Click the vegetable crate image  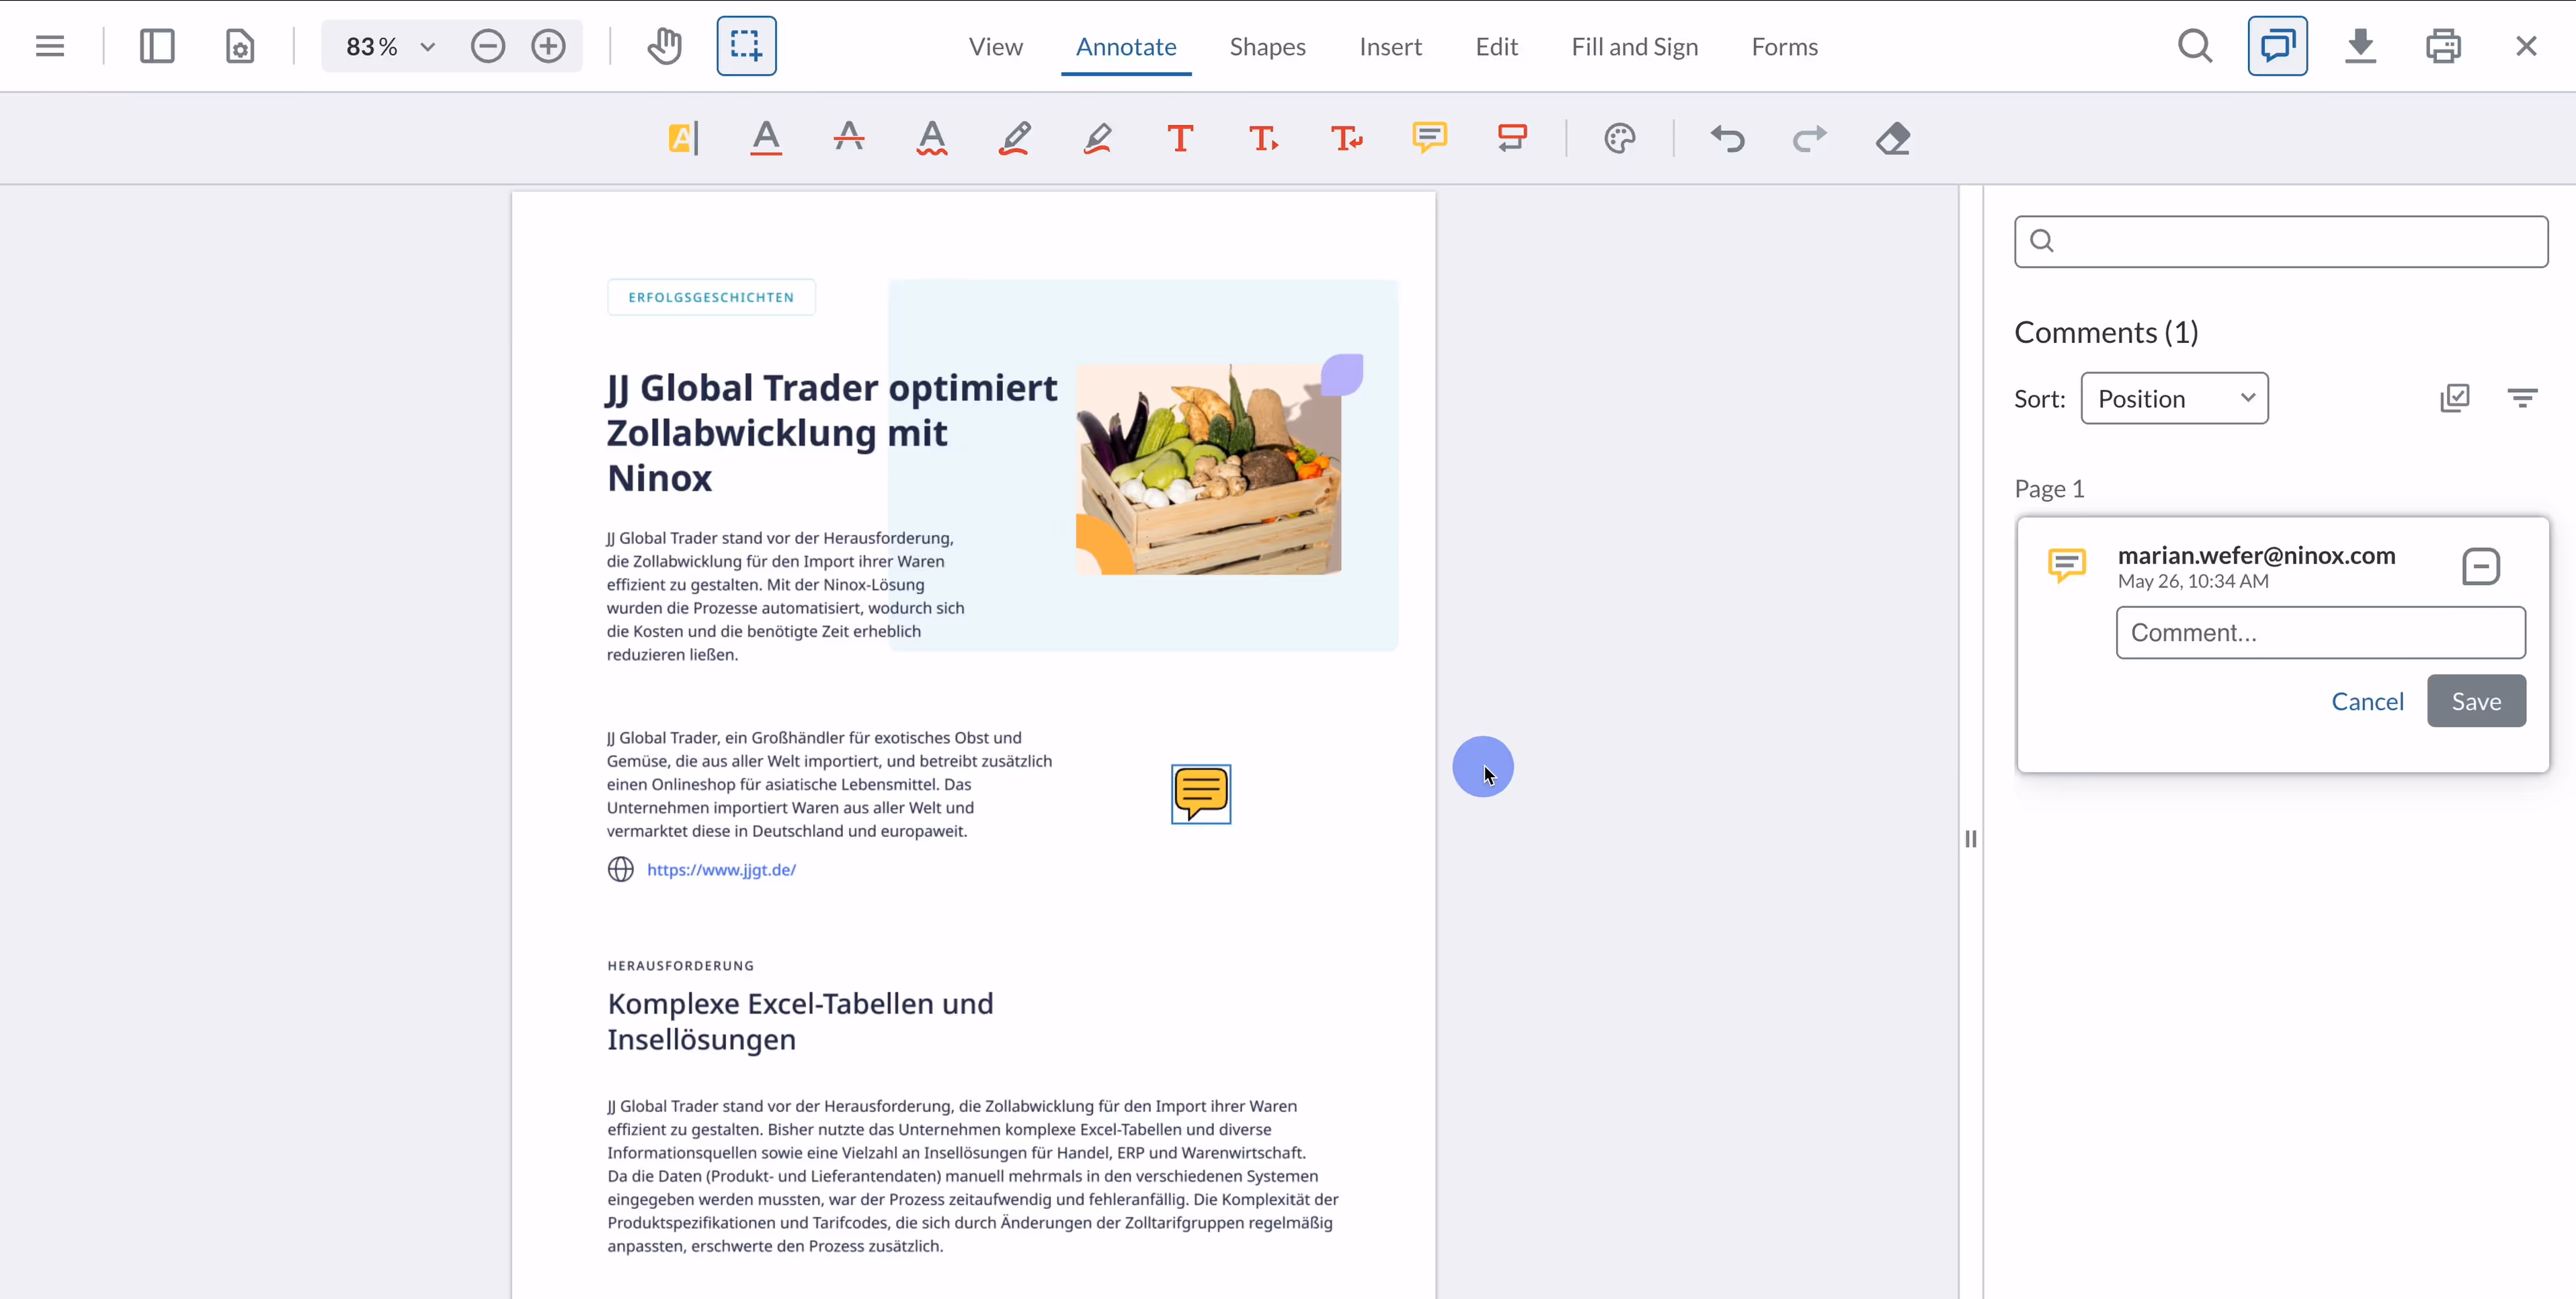[x=1208, y=468]
